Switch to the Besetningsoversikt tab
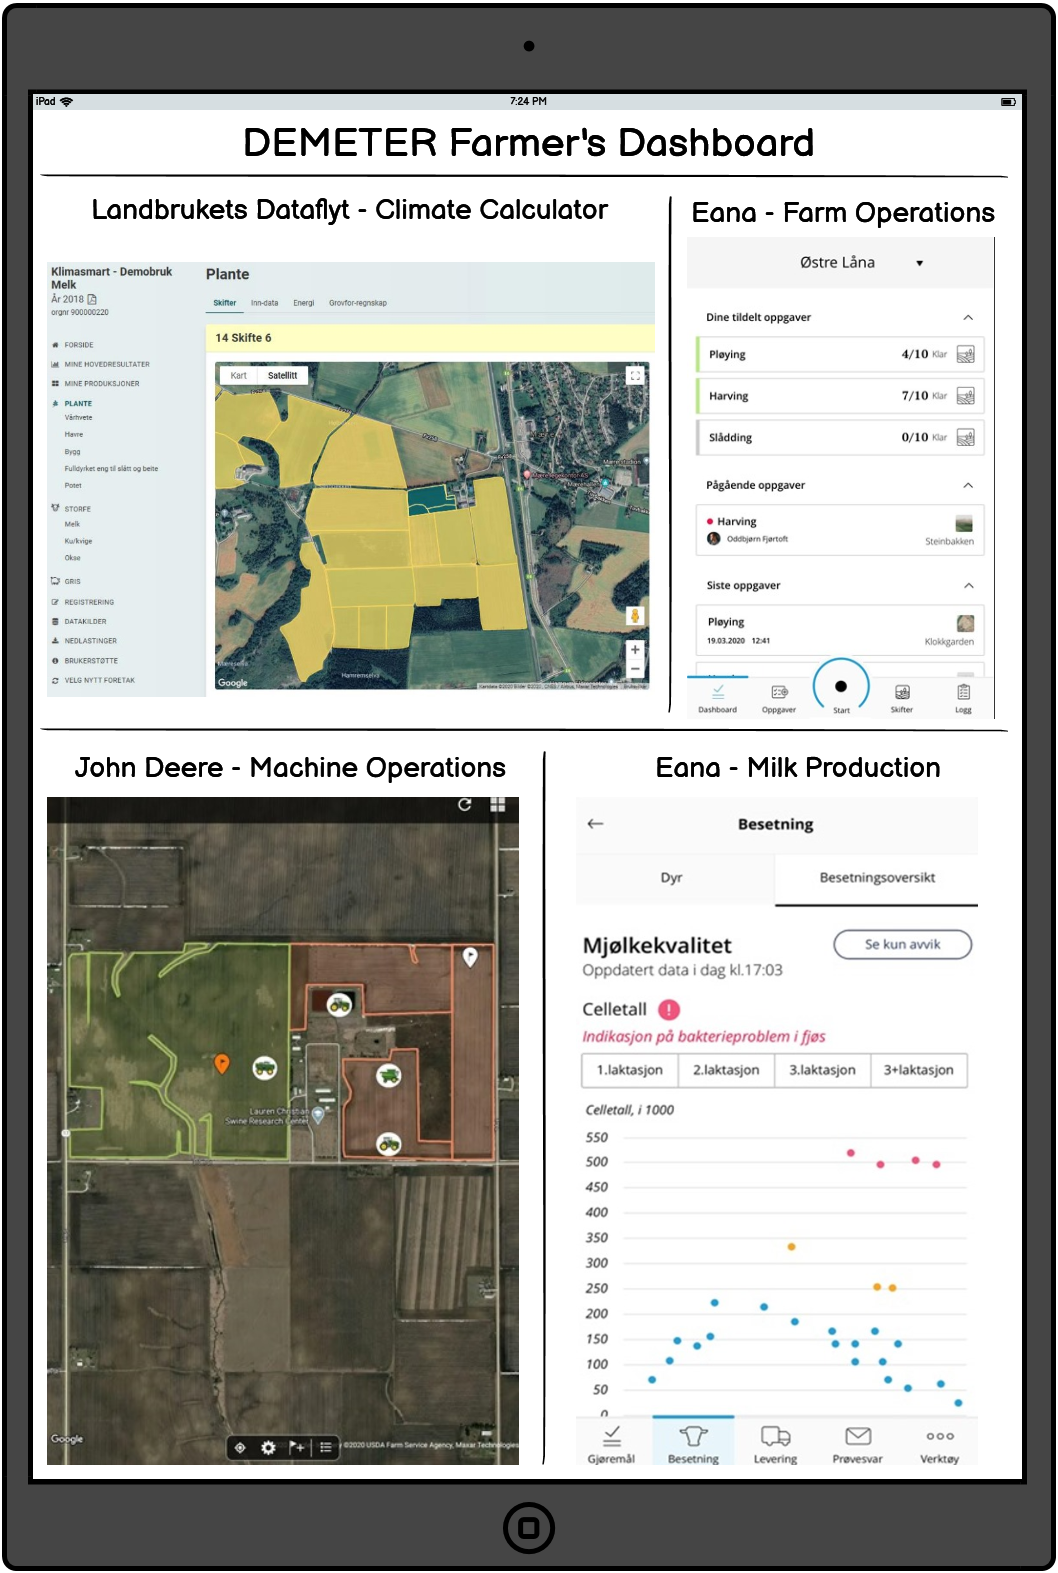 [x=877, y=878]
